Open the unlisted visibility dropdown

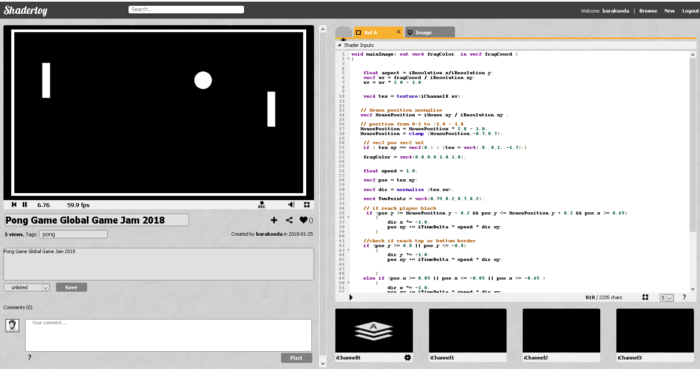tap(27, 287)
